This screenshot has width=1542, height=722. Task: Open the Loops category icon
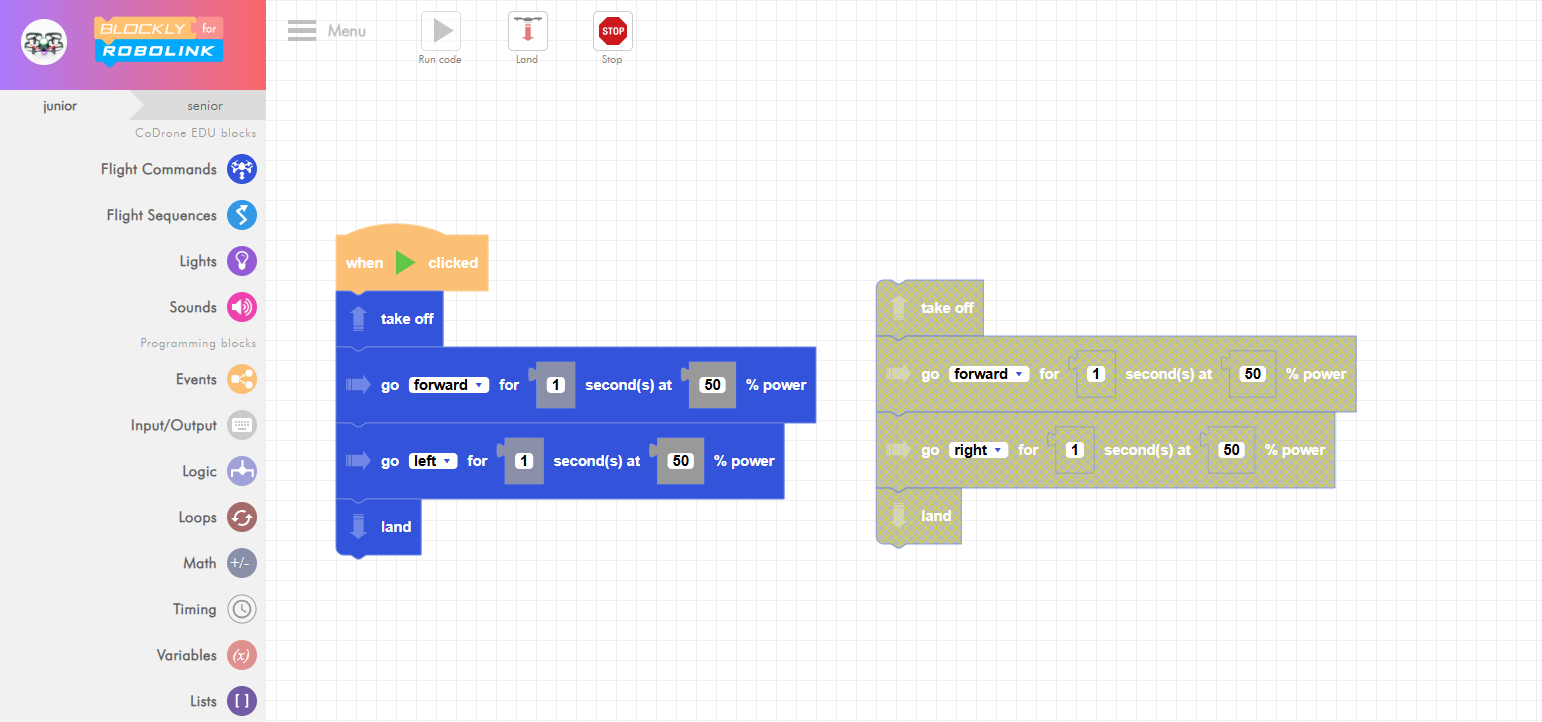click(241, 517)
